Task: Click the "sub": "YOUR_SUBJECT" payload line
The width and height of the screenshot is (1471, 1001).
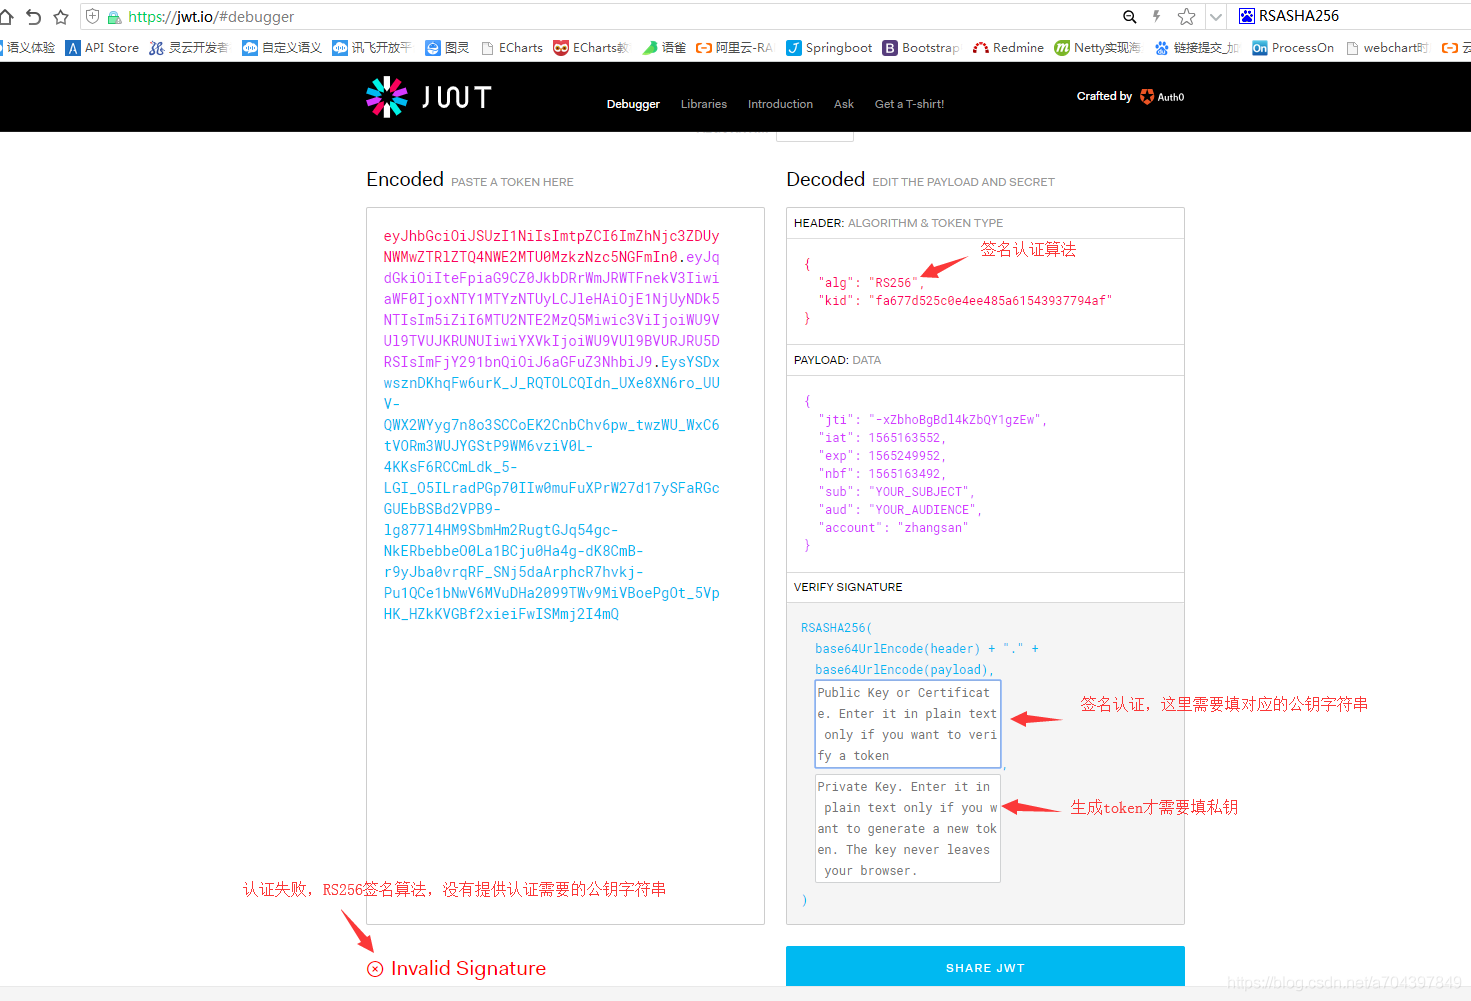Action: (896, 492)
